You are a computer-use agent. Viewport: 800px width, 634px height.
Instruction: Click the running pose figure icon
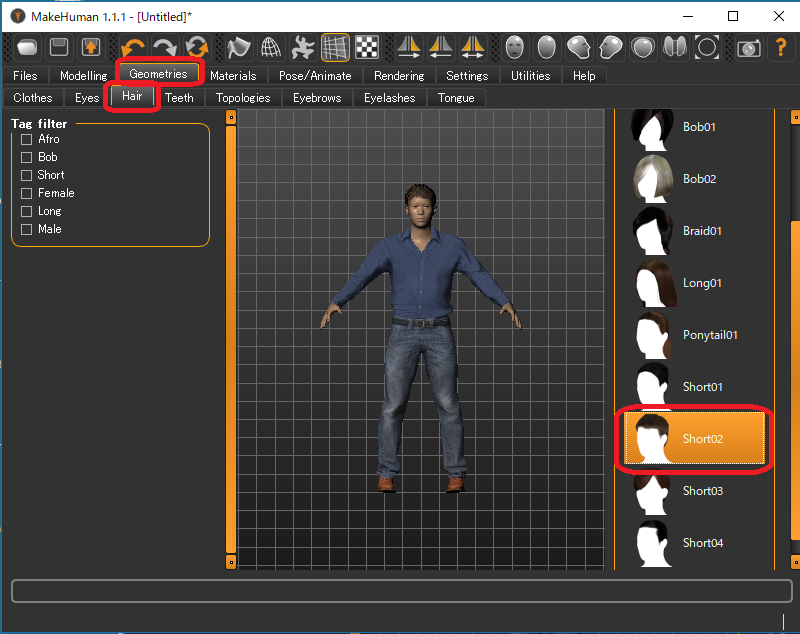[302, 47]
